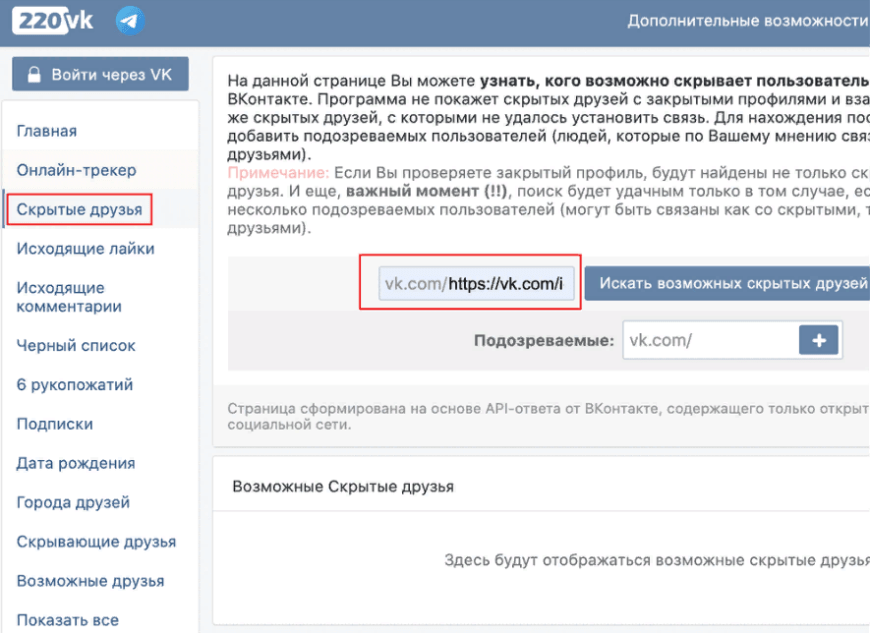This screenshot has height=633, width=870.
Task: Click Показать все in the sidebar
Action: click(68, 620)
